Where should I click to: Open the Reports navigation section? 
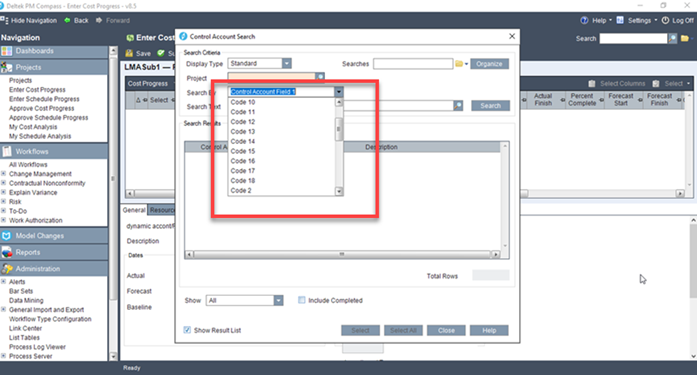(x=54, y=252)
